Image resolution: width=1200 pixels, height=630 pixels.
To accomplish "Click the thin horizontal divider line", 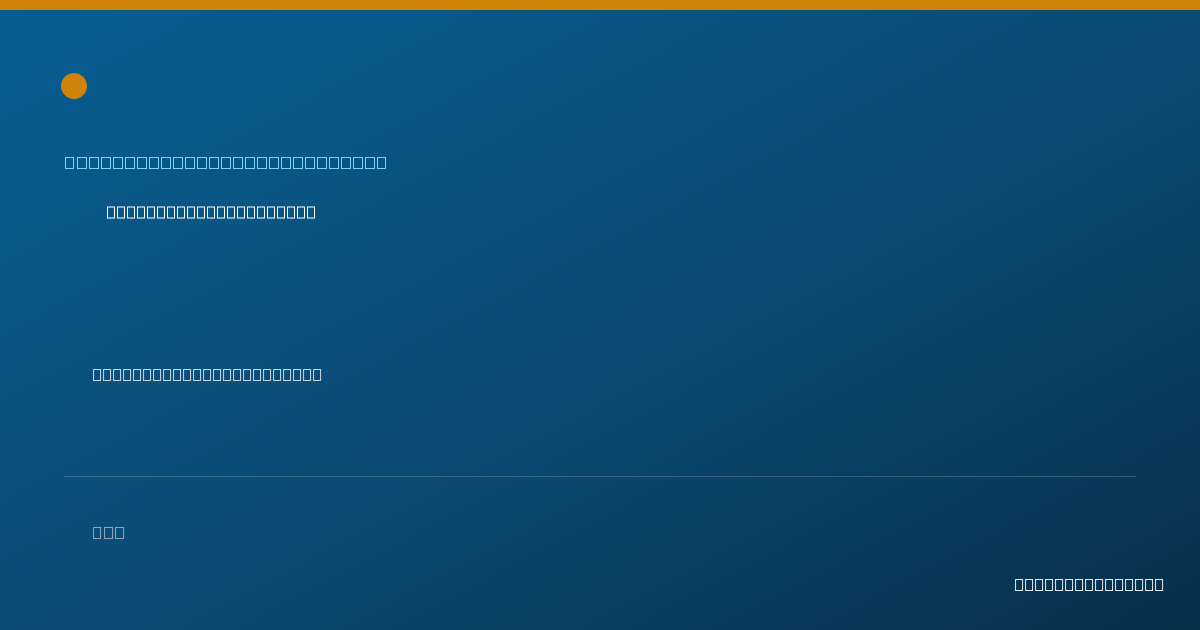I will pos(600,476).
